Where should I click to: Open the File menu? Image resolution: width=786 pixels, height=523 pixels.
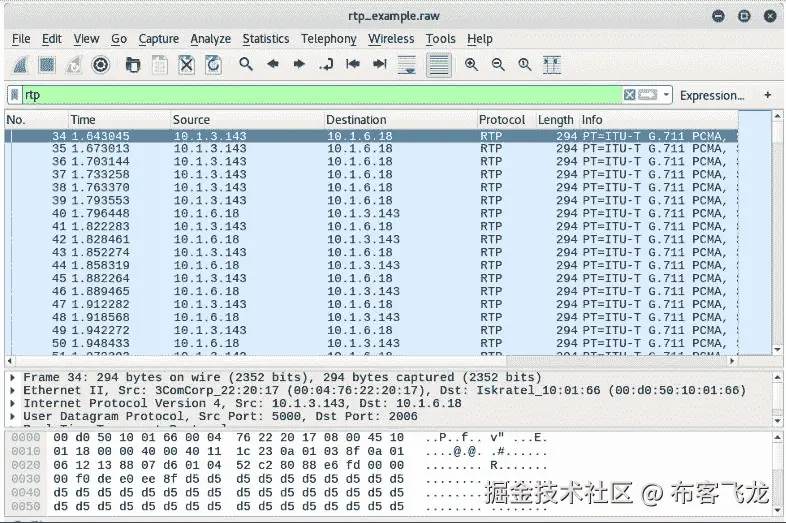tap(21, 39)
